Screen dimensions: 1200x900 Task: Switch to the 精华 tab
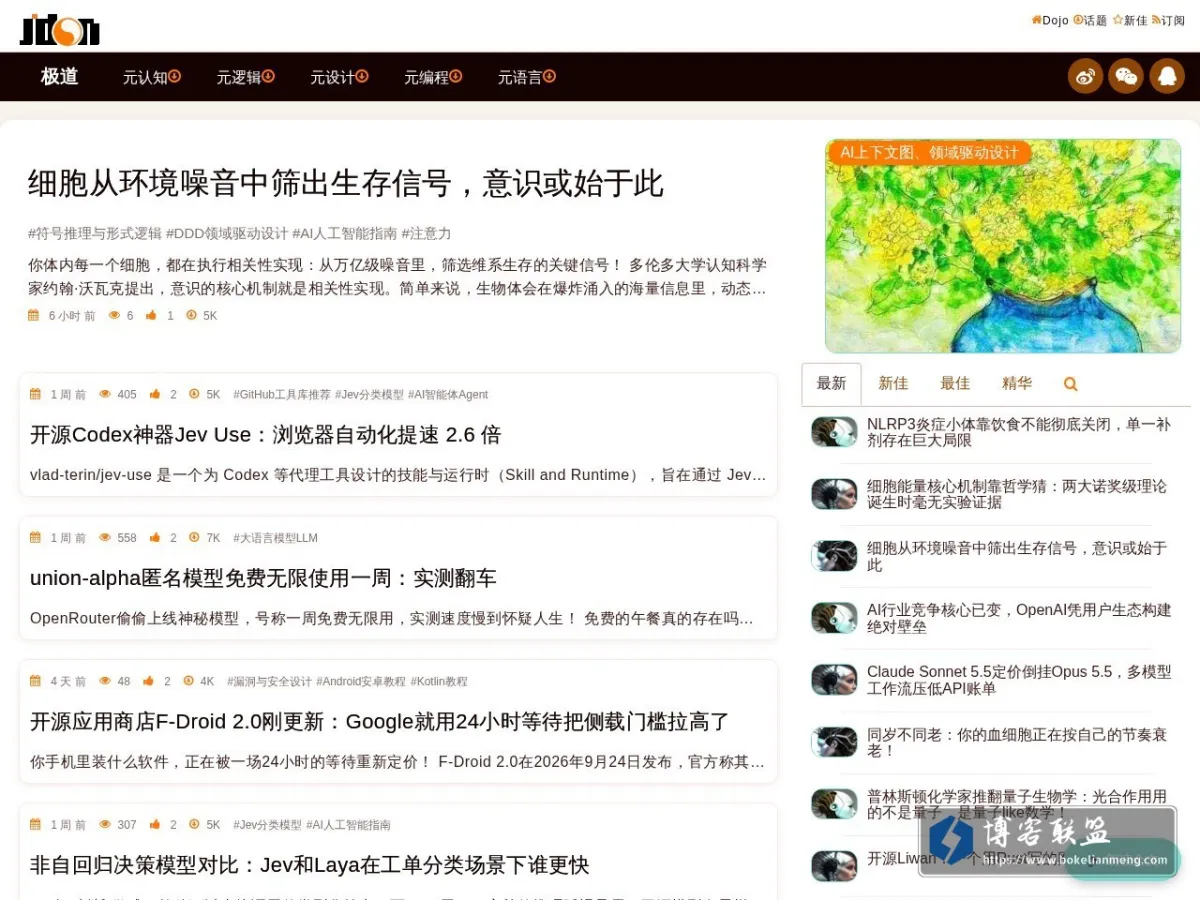[x=1017, y=384]
